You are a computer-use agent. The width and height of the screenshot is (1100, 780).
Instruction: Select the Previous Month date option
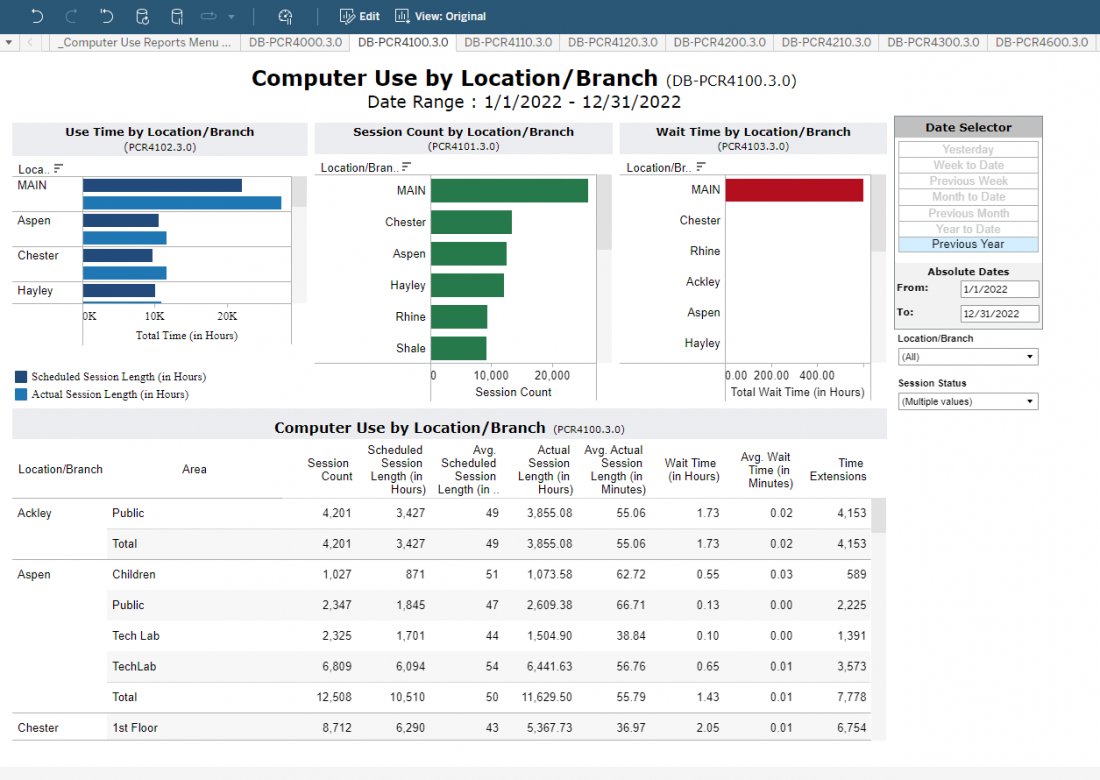point(968,213)
